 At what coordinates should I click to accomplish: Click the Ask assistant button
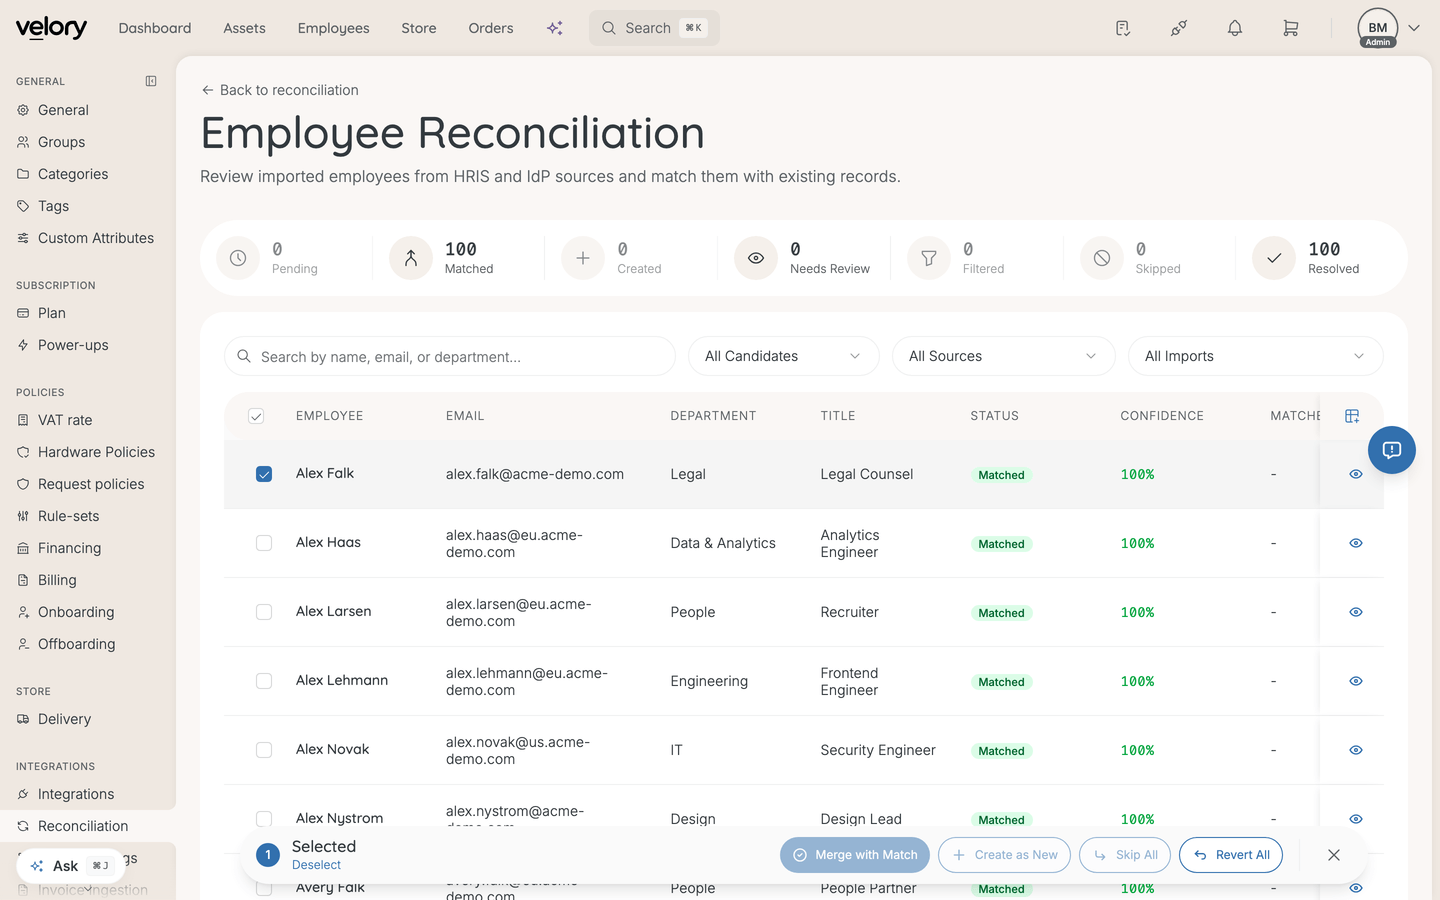69,866
